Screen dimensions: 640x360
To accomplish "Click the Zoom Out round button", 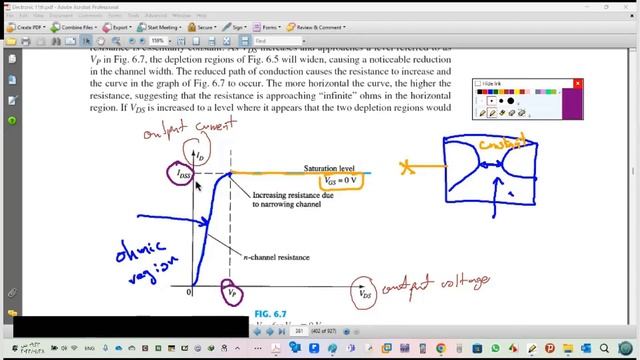I will point(131,41).
